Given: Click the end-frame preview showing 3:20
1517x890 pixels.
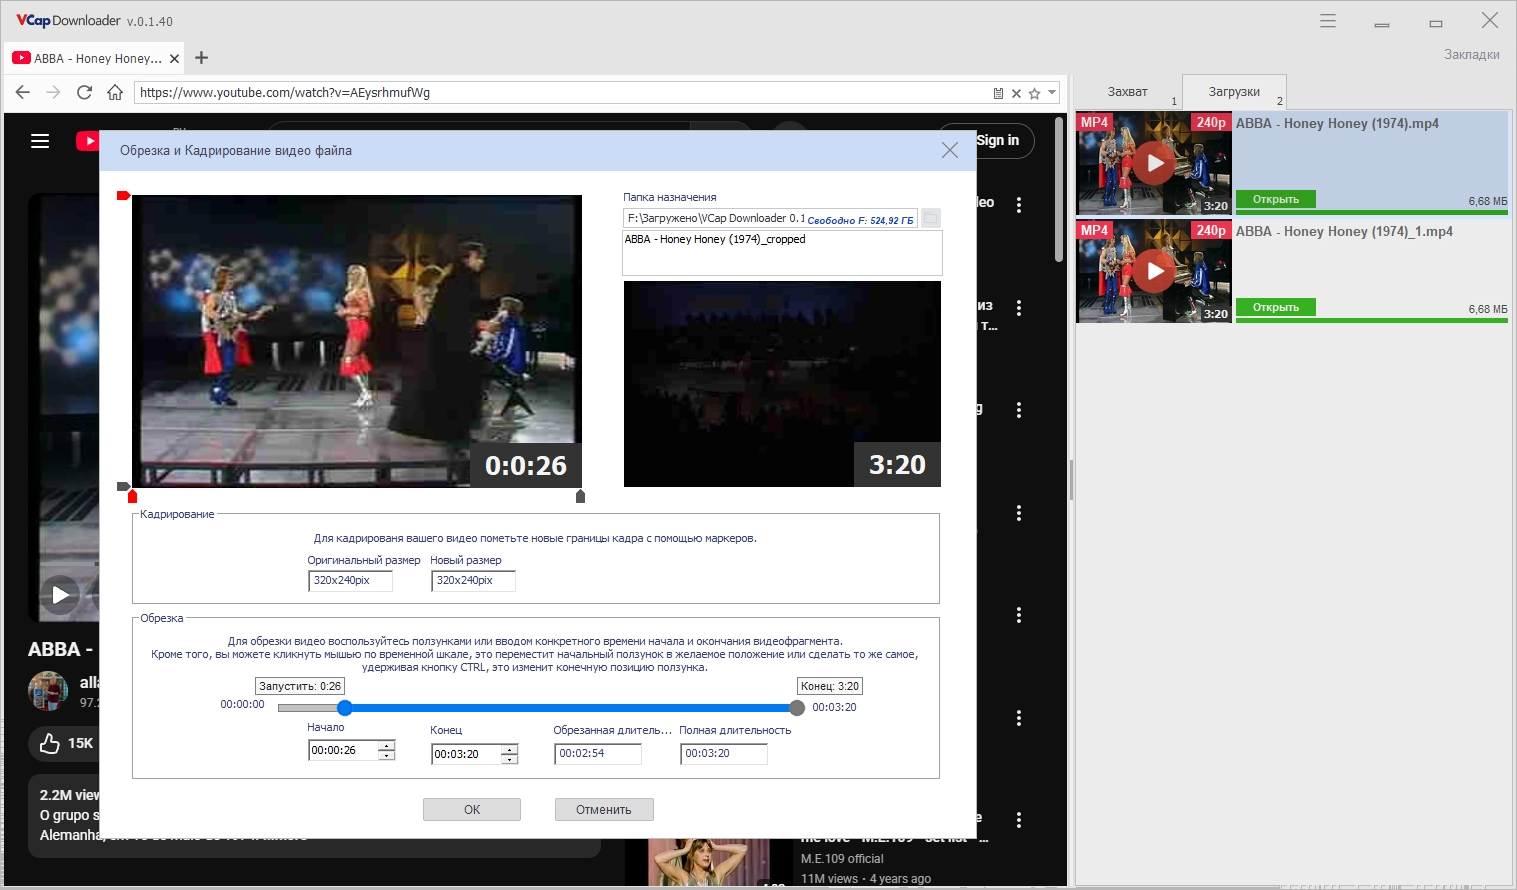Looking at the screenshot, I should pos(782,384).
